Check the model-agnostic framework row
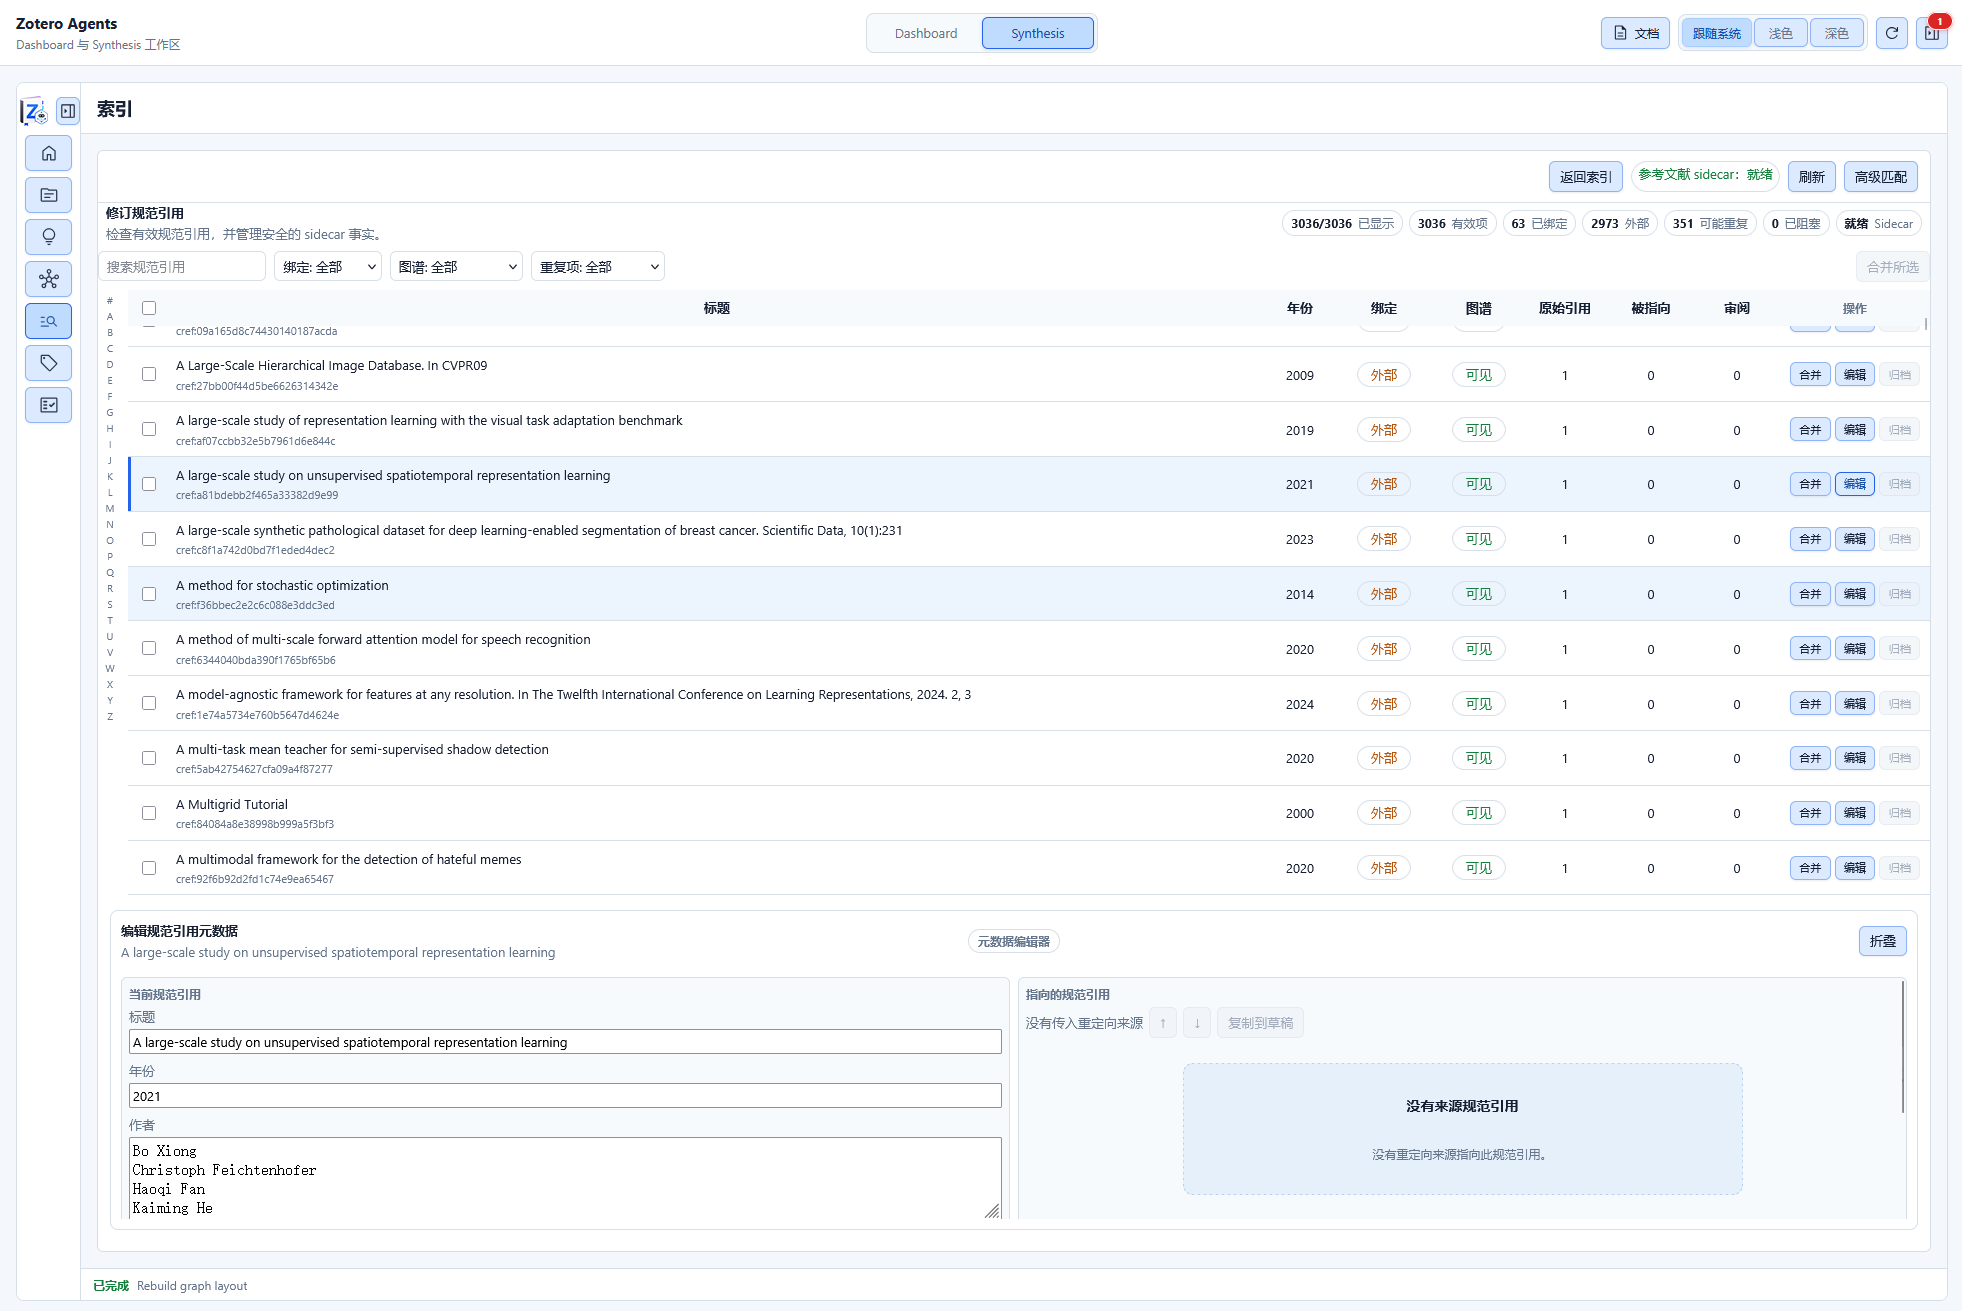 click(x=149, y=703)
